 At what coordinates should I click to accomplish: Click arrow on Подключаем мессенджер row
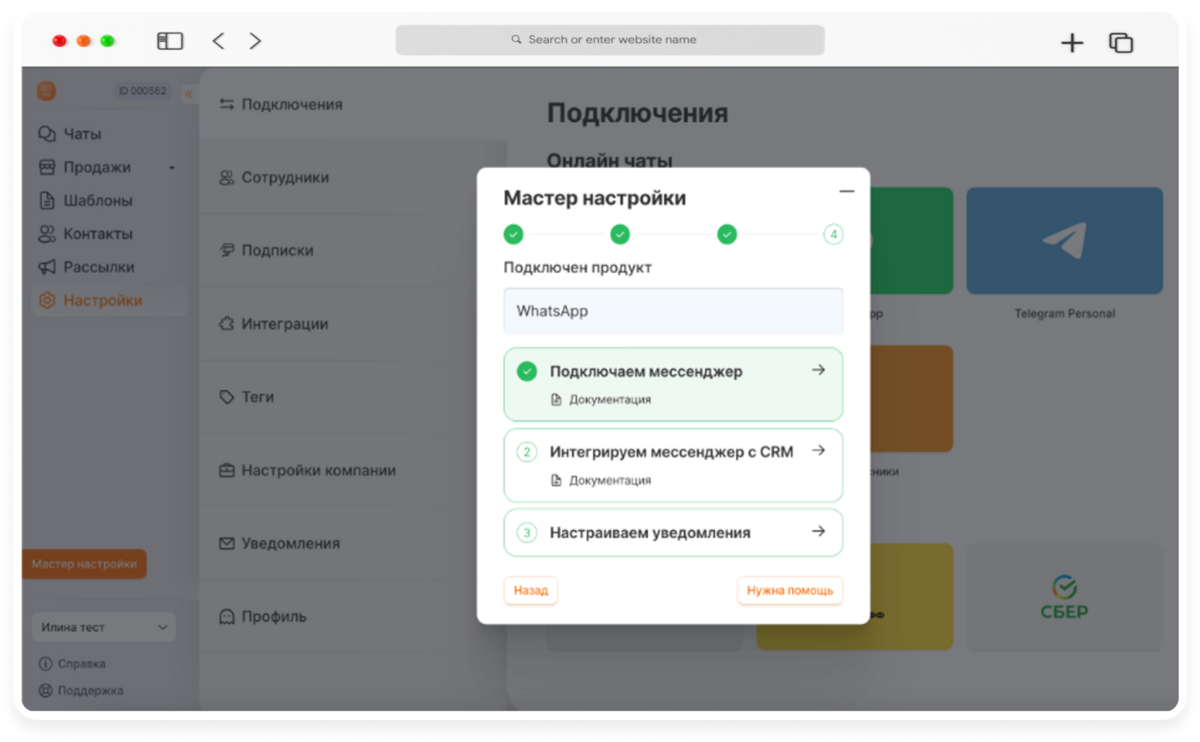(x=818, y=370)
